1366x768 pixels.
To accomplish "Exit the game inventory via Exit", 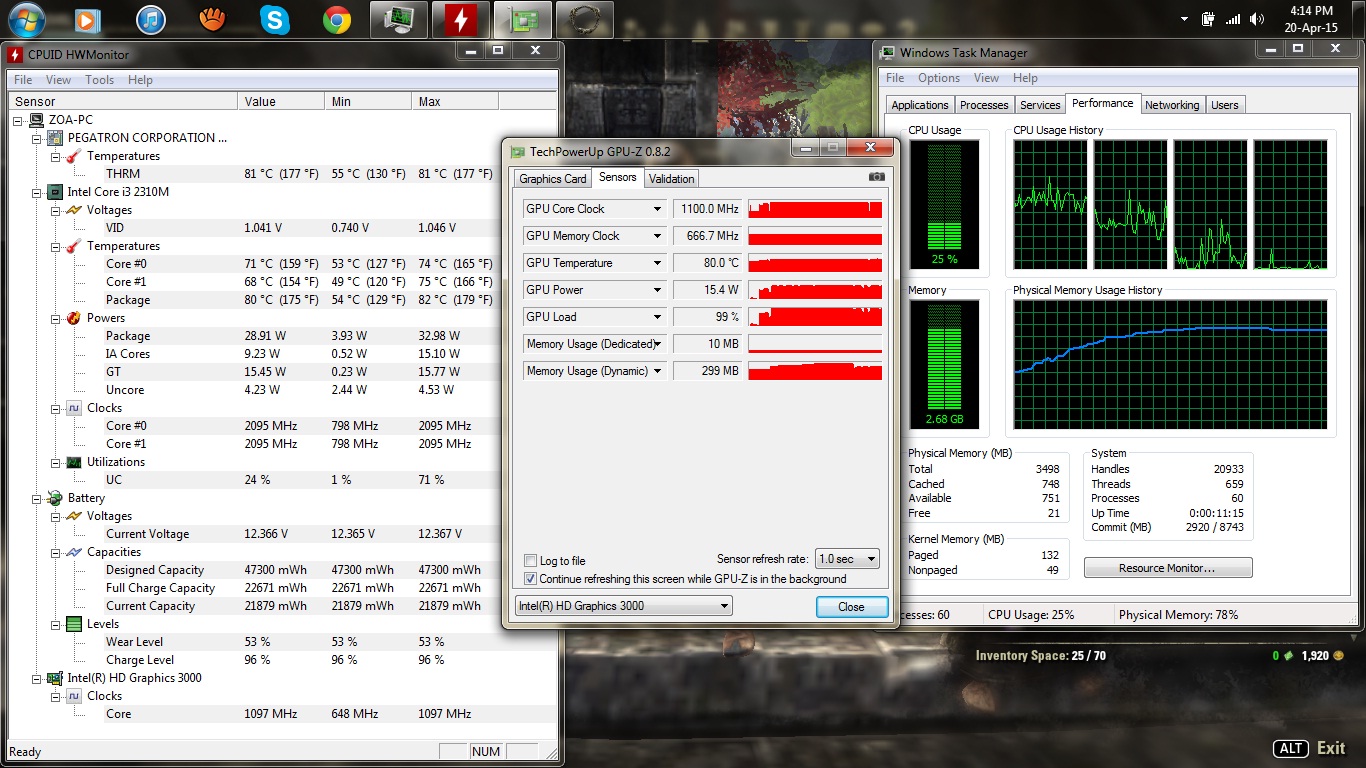I will (1331, 748).
